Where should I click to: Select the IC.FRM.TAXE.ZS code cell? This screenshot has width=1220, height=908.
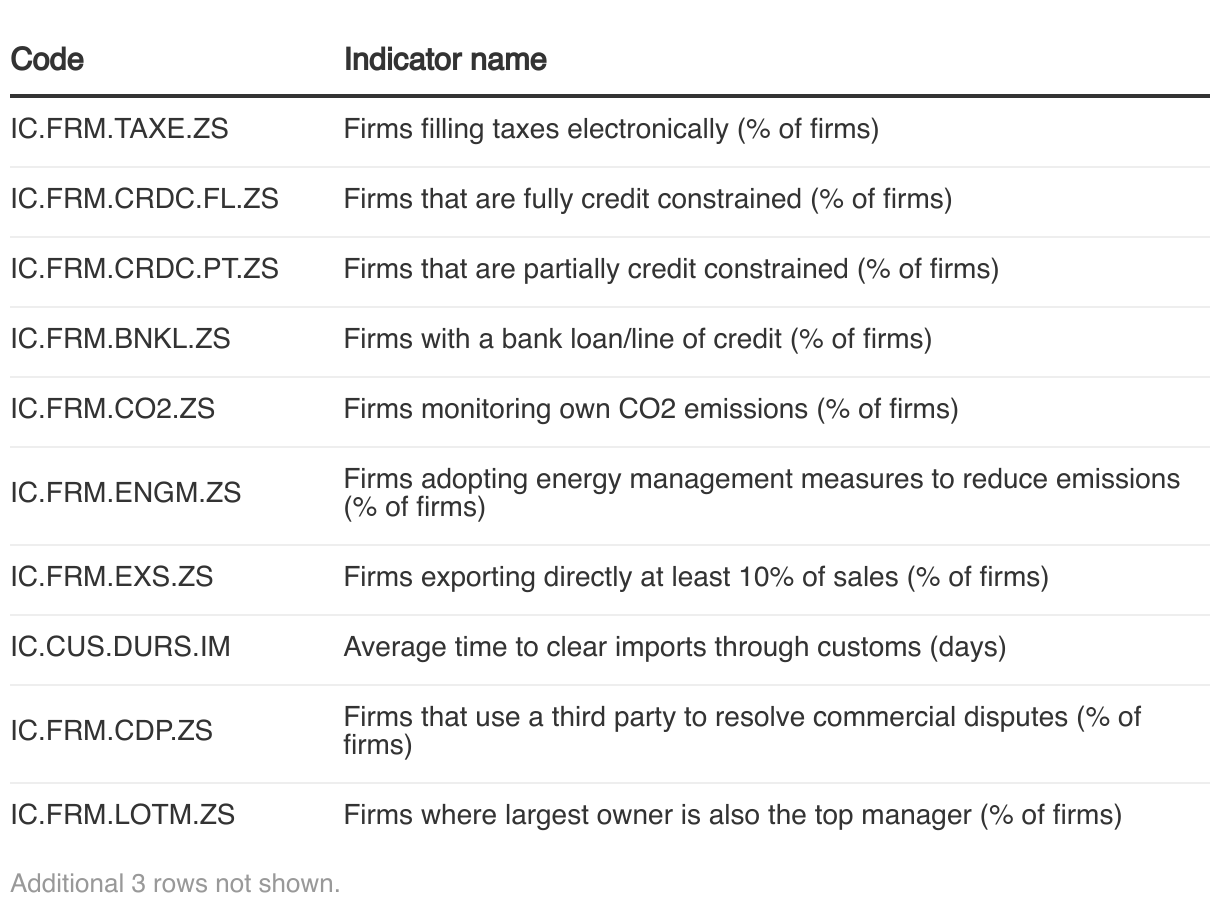(x=119, y=129)
